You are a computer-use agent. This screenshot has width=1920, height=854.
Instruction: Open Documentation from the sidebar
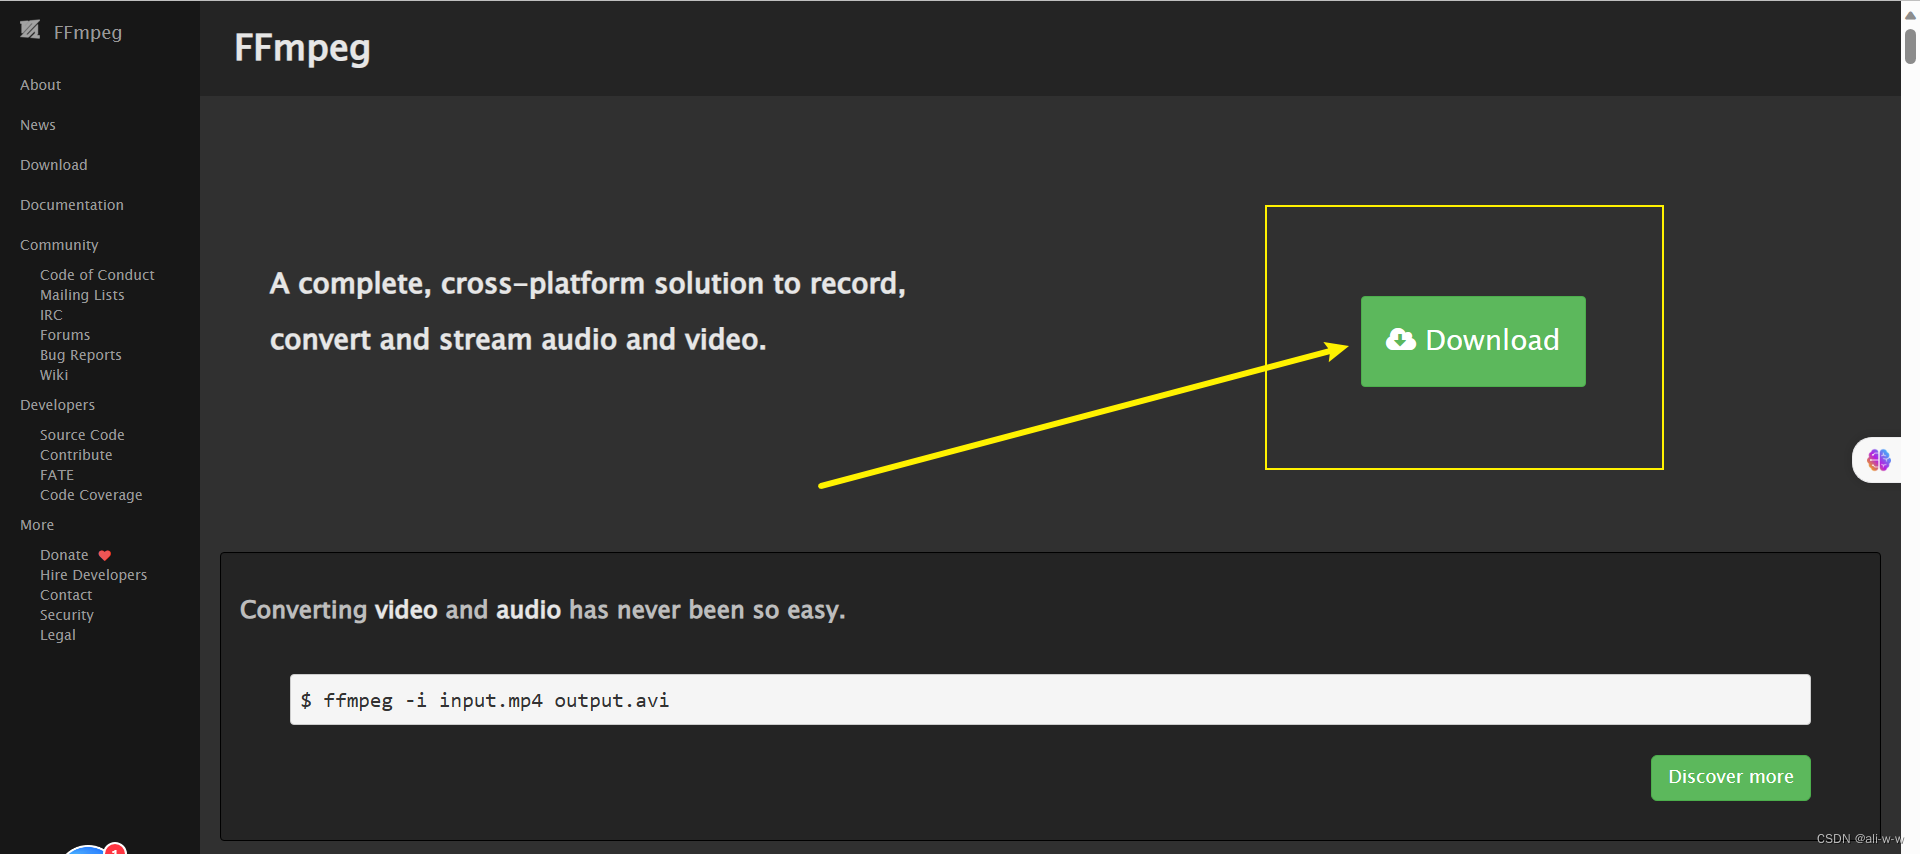72,205
